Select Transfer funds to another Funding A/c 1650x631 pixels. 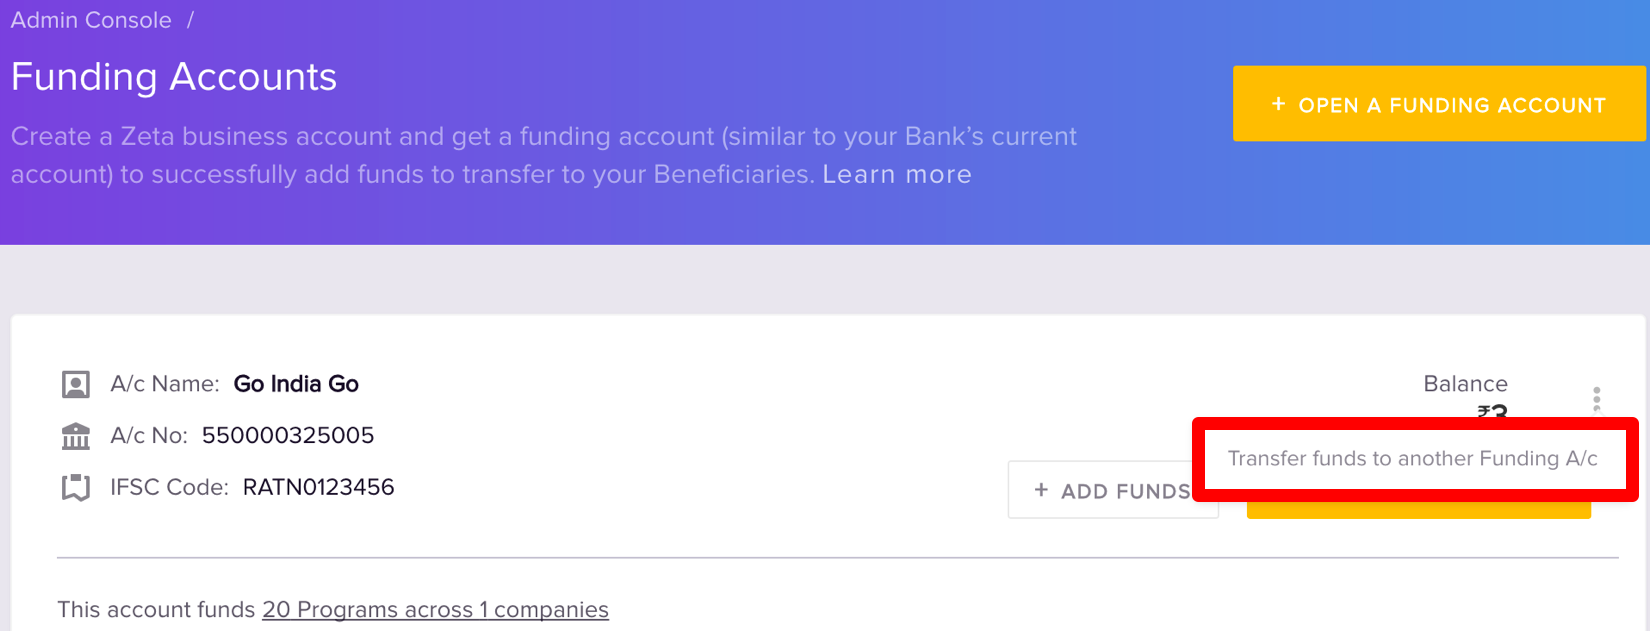click(1413, 459)
